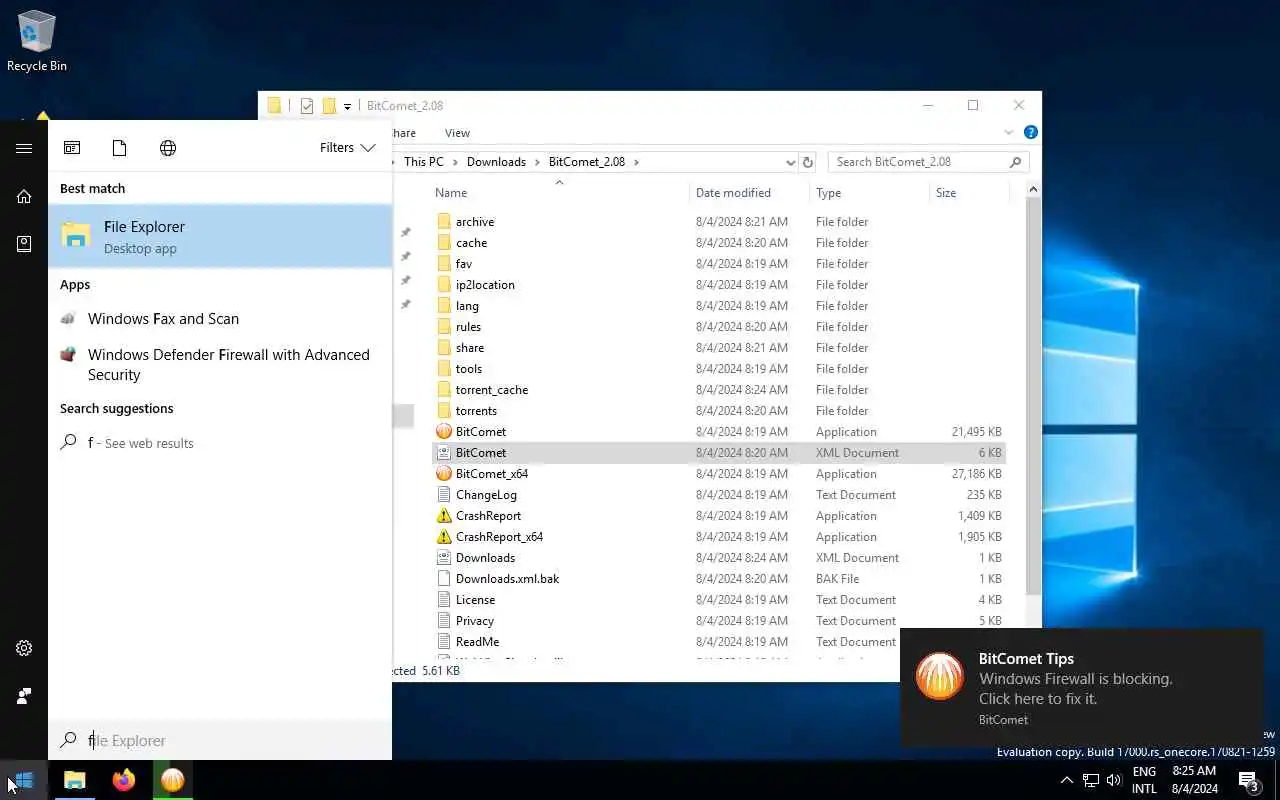Open Settings gear in search sidebar
The height and width of the screenshot is (800, 1280).
pyautogui.click(x=24, y=648)
